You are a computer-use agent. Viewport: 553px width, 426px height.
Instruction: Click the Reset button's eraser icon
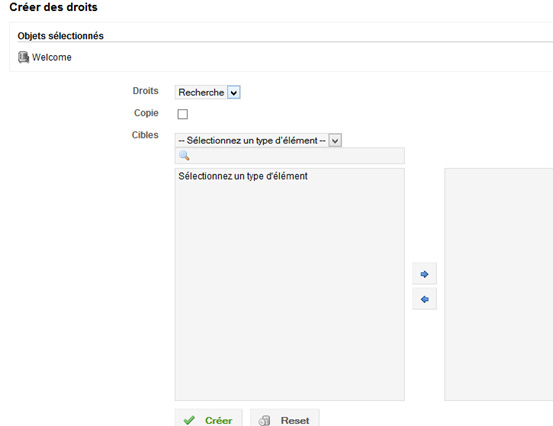pyautogui.click(x=264, y=420)
